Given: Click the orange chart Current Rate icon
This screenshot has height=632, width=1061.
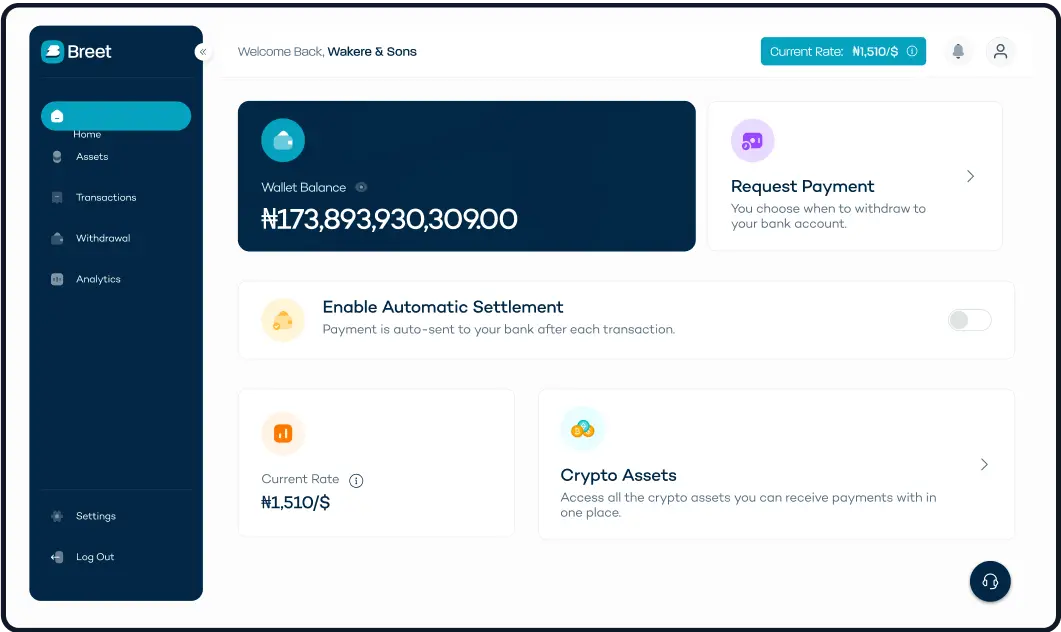Looking at the screenshot, I should click(x=283, y=433).
